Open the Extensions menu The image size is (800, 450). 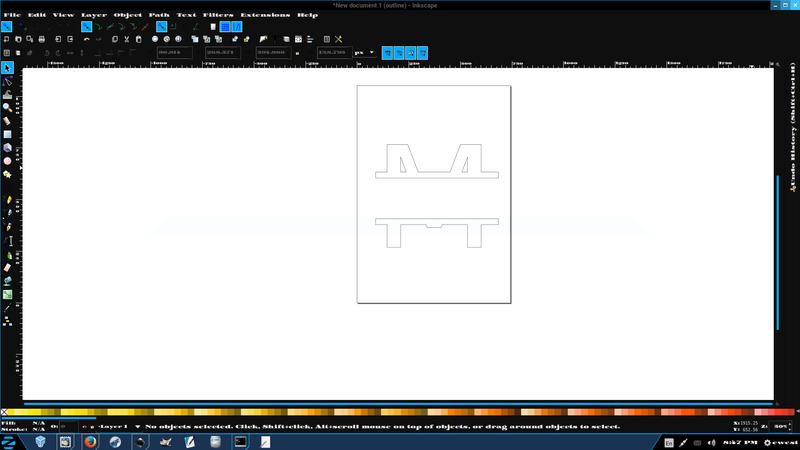pos(265,15)
